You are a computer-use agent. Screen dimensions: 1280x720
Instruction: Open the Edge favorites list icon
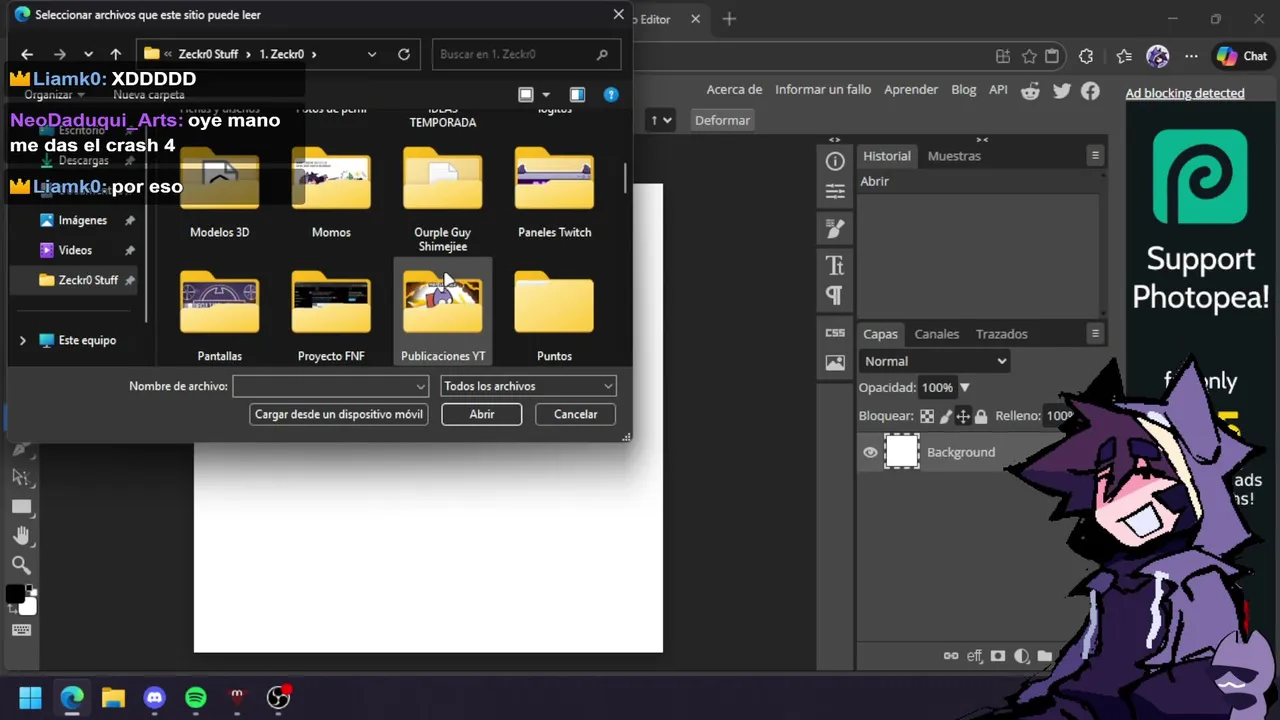(x=1124, y=56)
